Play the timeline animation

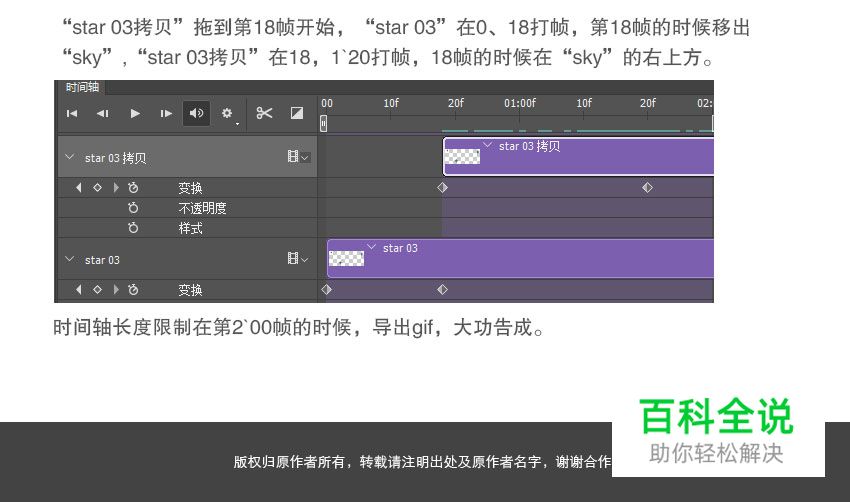pyautogui.click(x=135, y=113)
